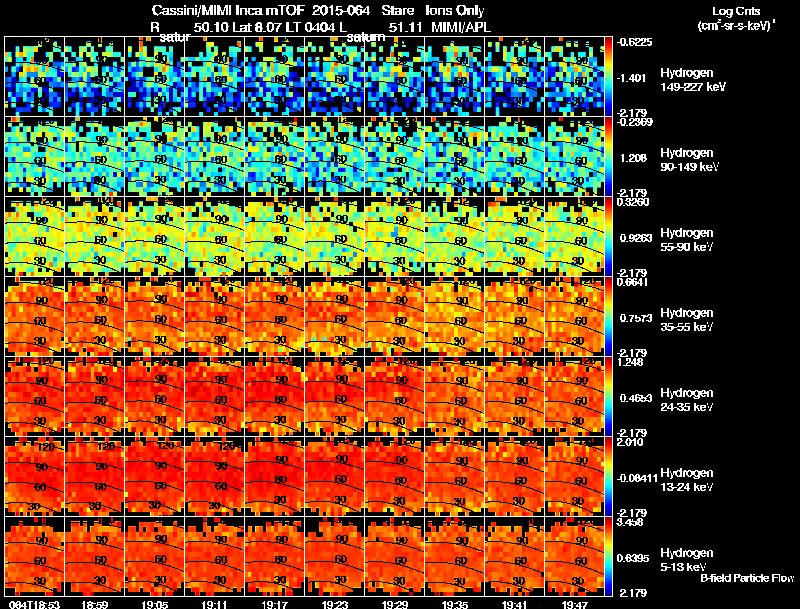Select the 55-90 keV panel at 19:05
Screen dimensions: 800x609
coord(155,237)
